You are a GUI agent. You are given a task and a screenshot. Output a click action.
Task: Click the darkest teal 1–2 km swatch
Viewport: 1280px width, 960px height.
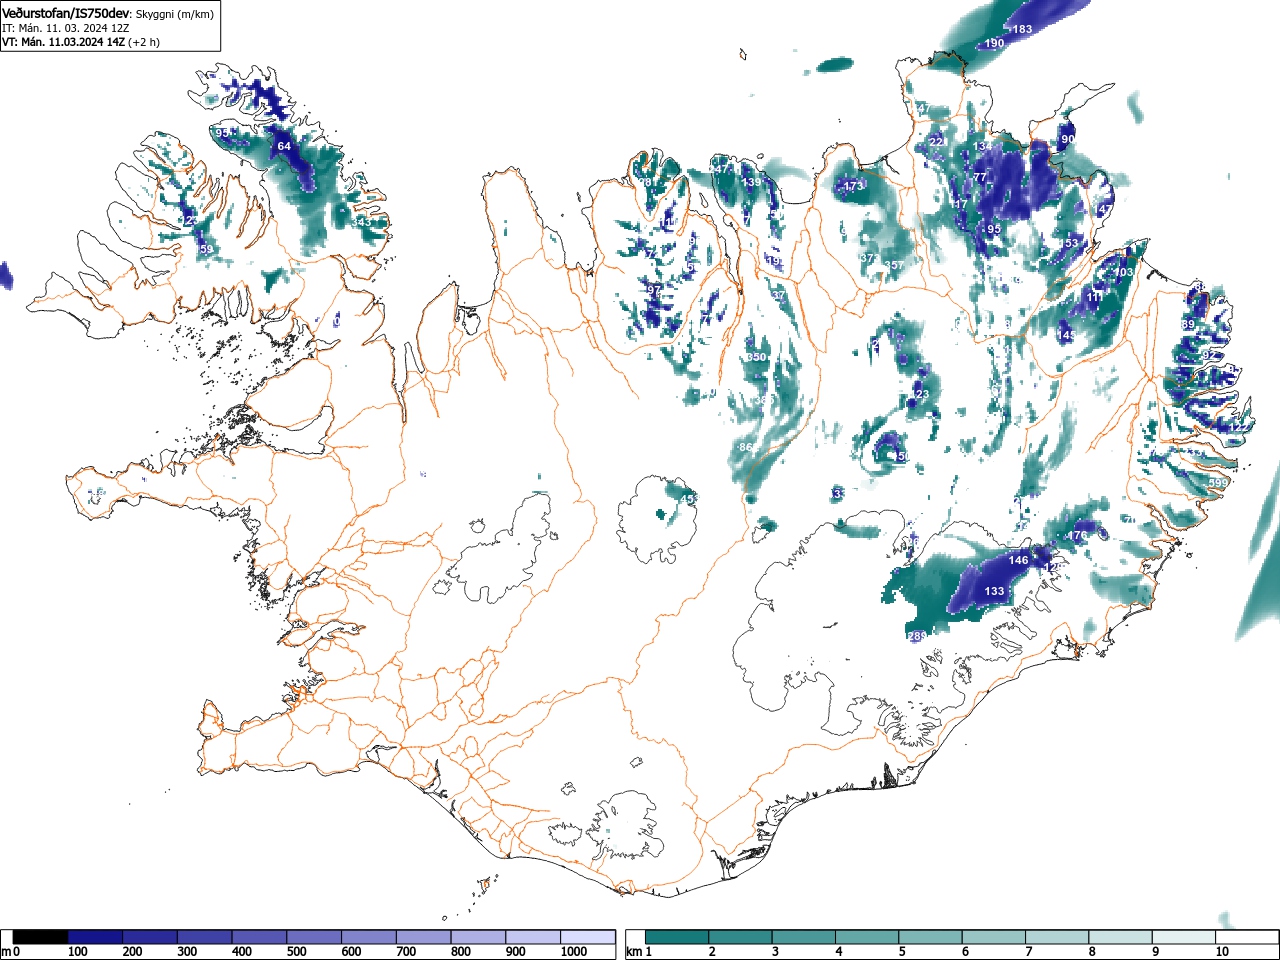point(678,937)
